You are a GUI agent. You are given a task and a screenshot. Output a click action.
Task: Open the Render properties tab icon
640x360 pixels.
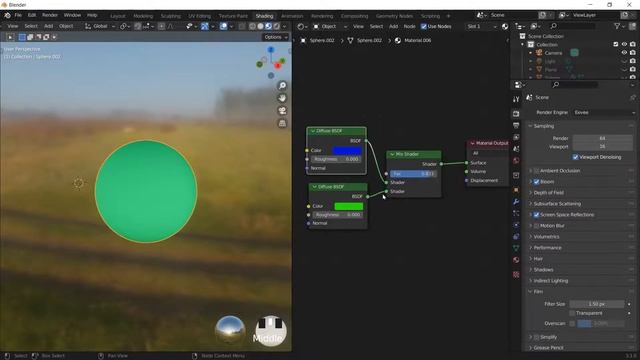click(x=516, y=113)
